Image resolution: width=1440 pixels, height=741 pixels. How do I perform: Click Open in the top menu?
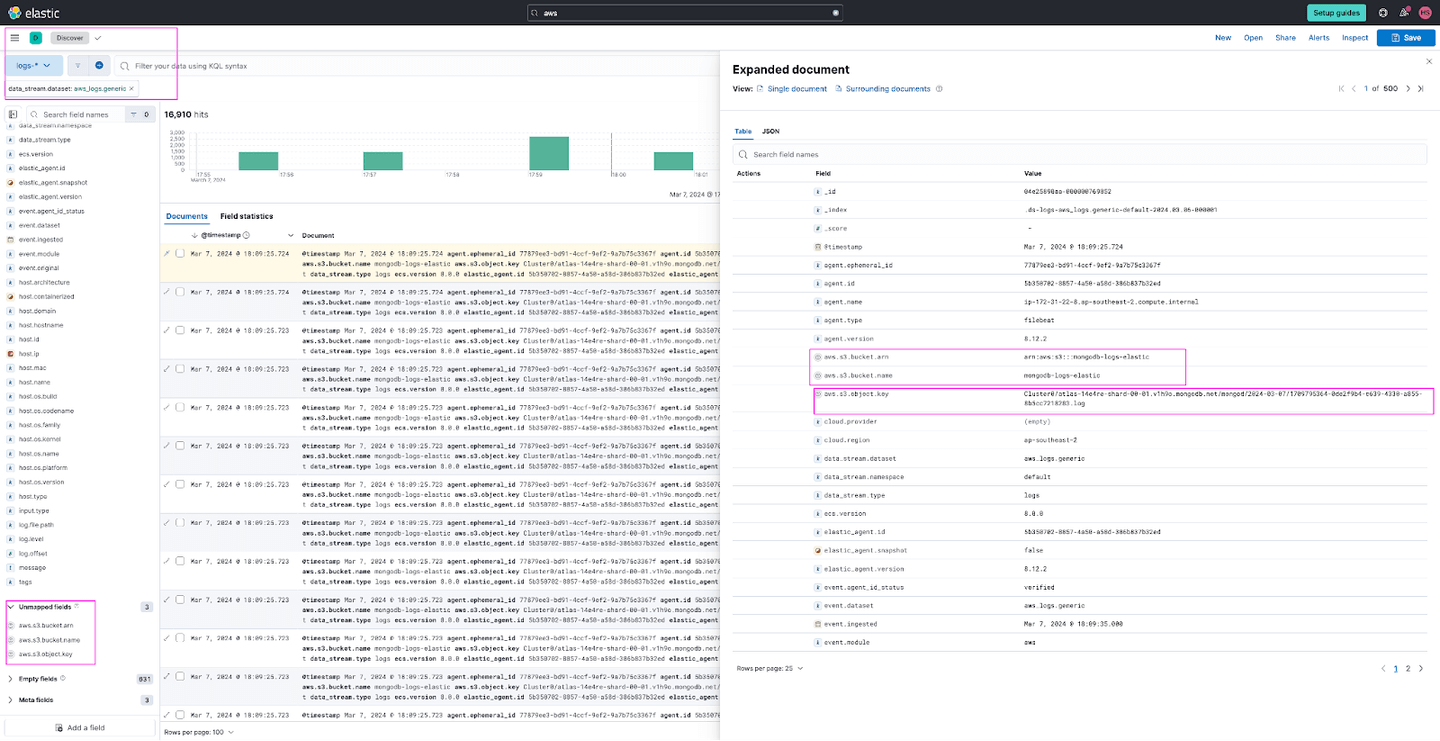click(1253, 38)
